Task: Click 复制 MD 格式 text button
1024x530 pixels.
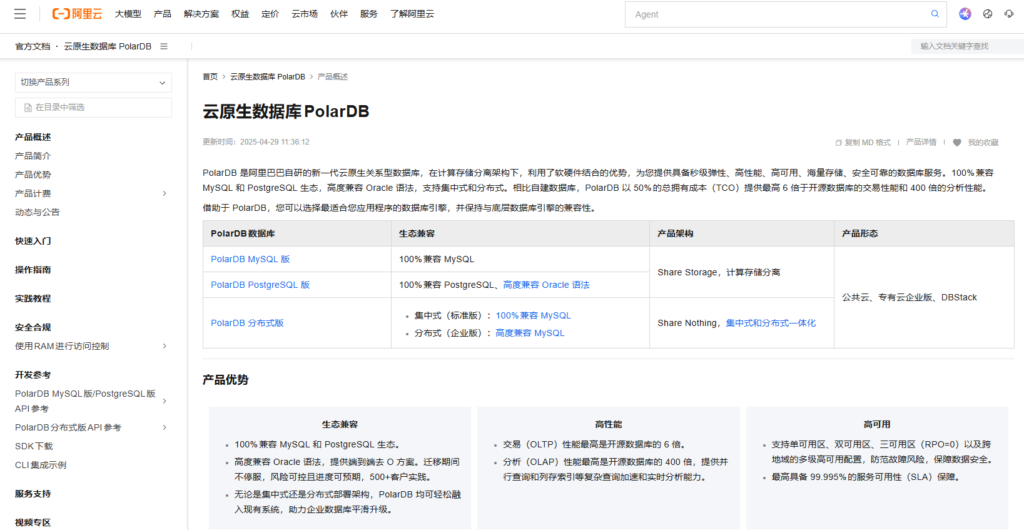Action: 867,142
